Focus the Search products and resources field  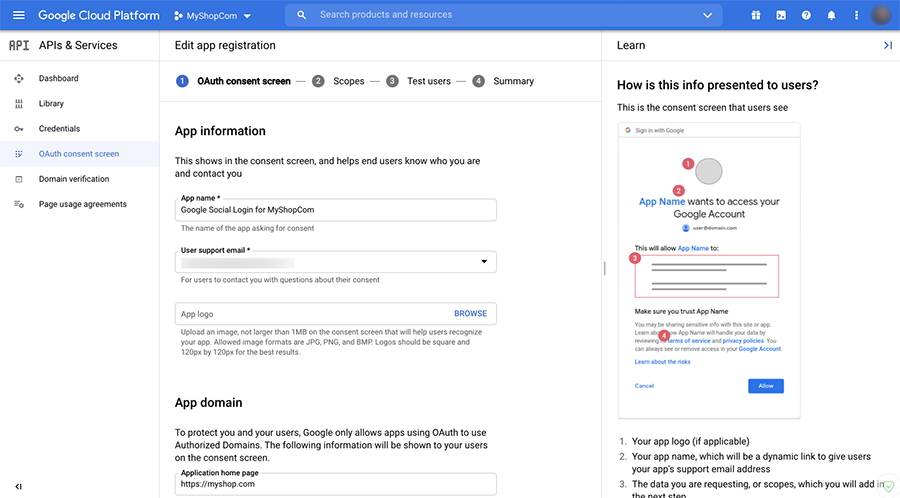(503, 15)
